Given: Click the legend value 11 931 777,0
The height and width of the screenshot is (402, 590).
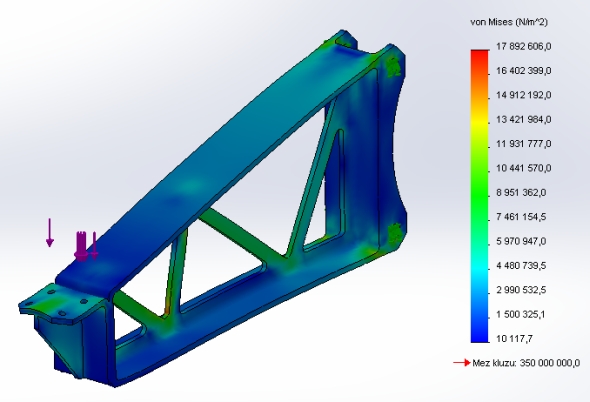Looking at the screenshot, I should point(524,144).
